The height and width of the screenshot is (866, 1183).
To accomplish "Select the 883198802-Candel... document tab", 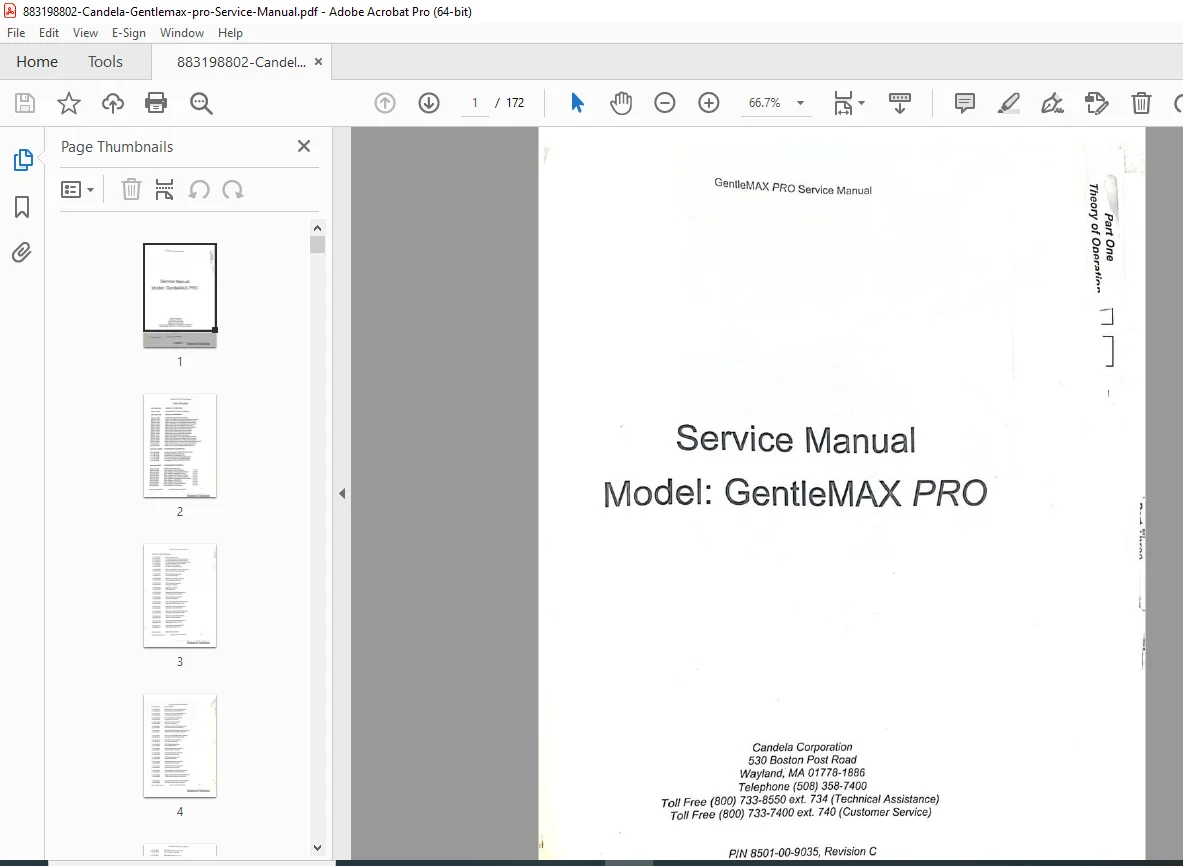I will pos(241,62).
